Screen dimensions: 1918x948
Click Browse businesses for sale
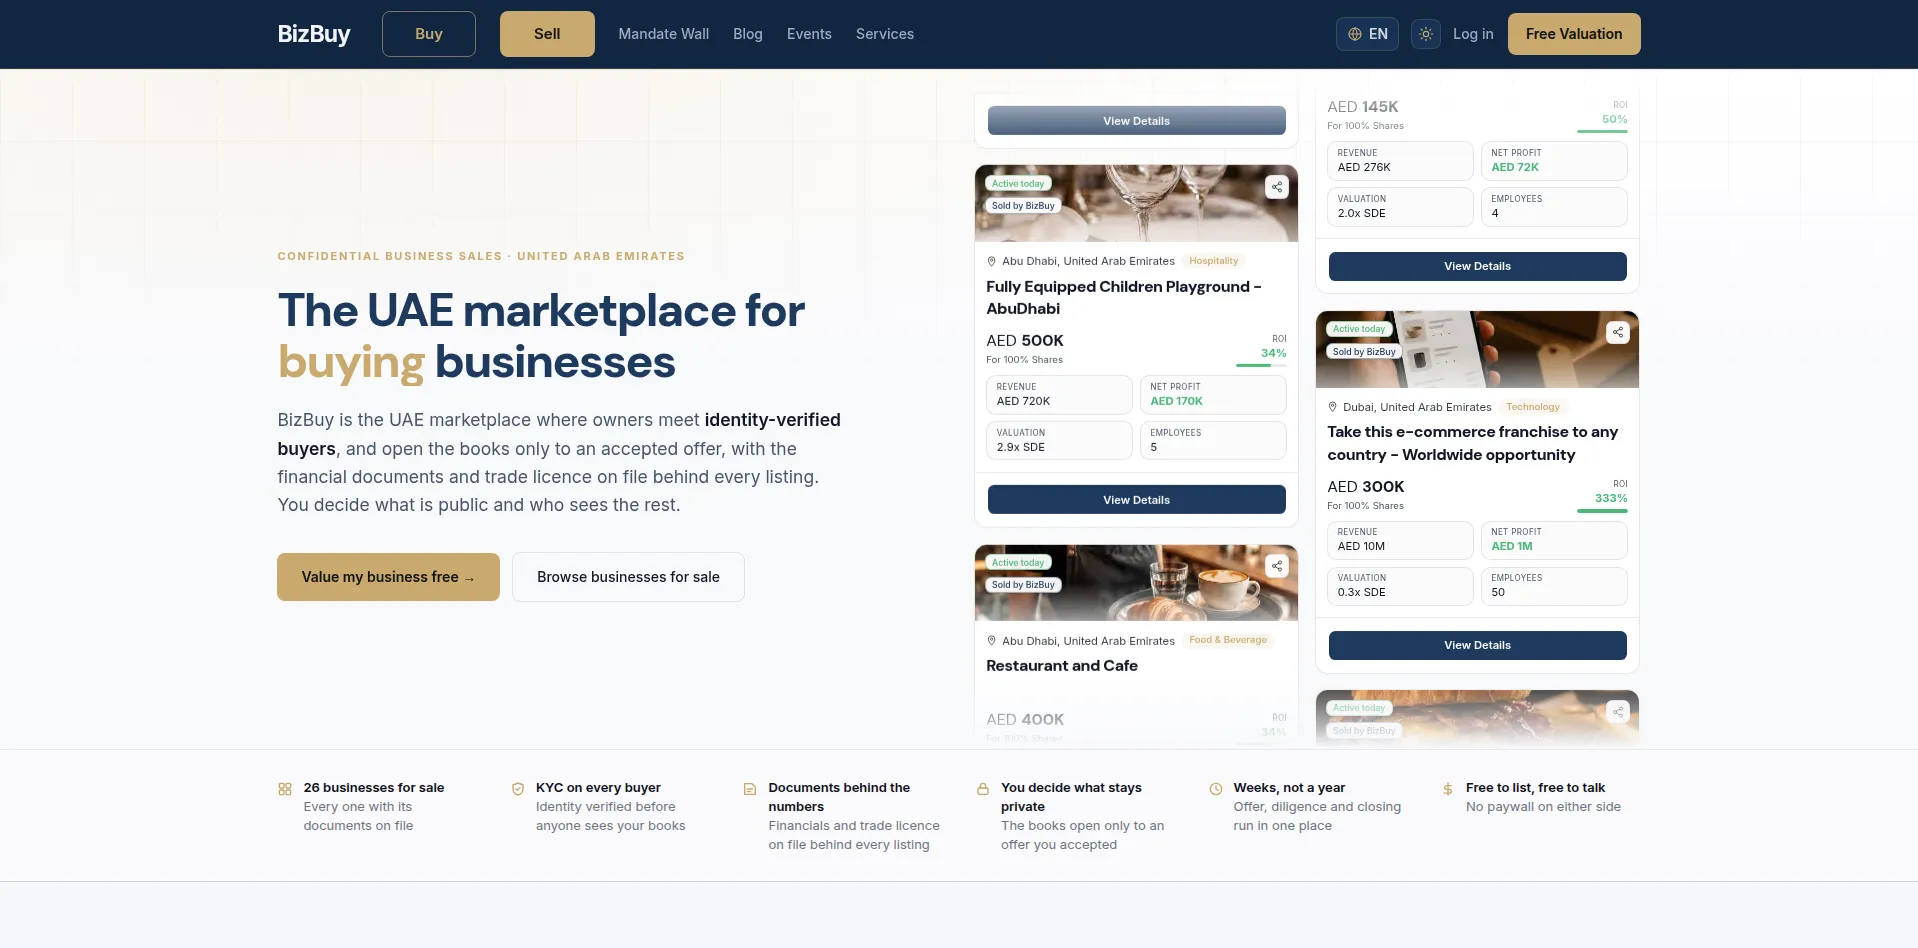tap(628, 577)
